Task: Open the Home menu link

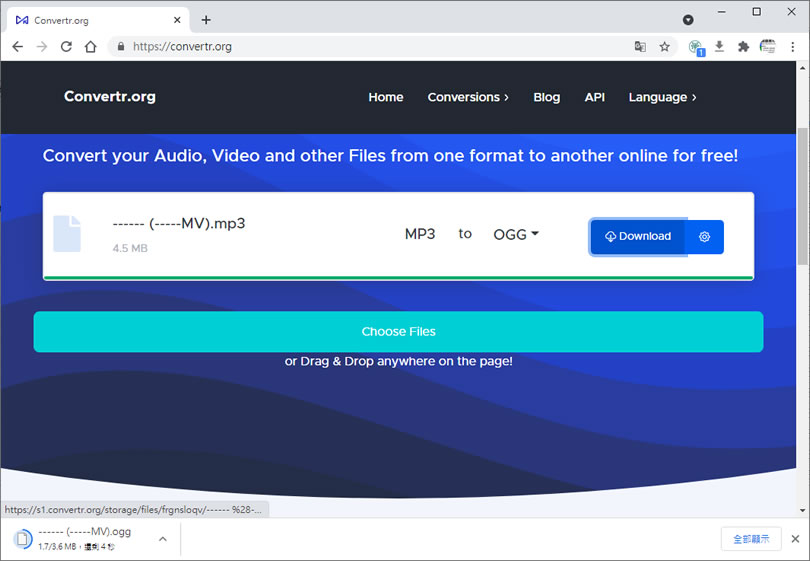Action: (x=386, y=97)
